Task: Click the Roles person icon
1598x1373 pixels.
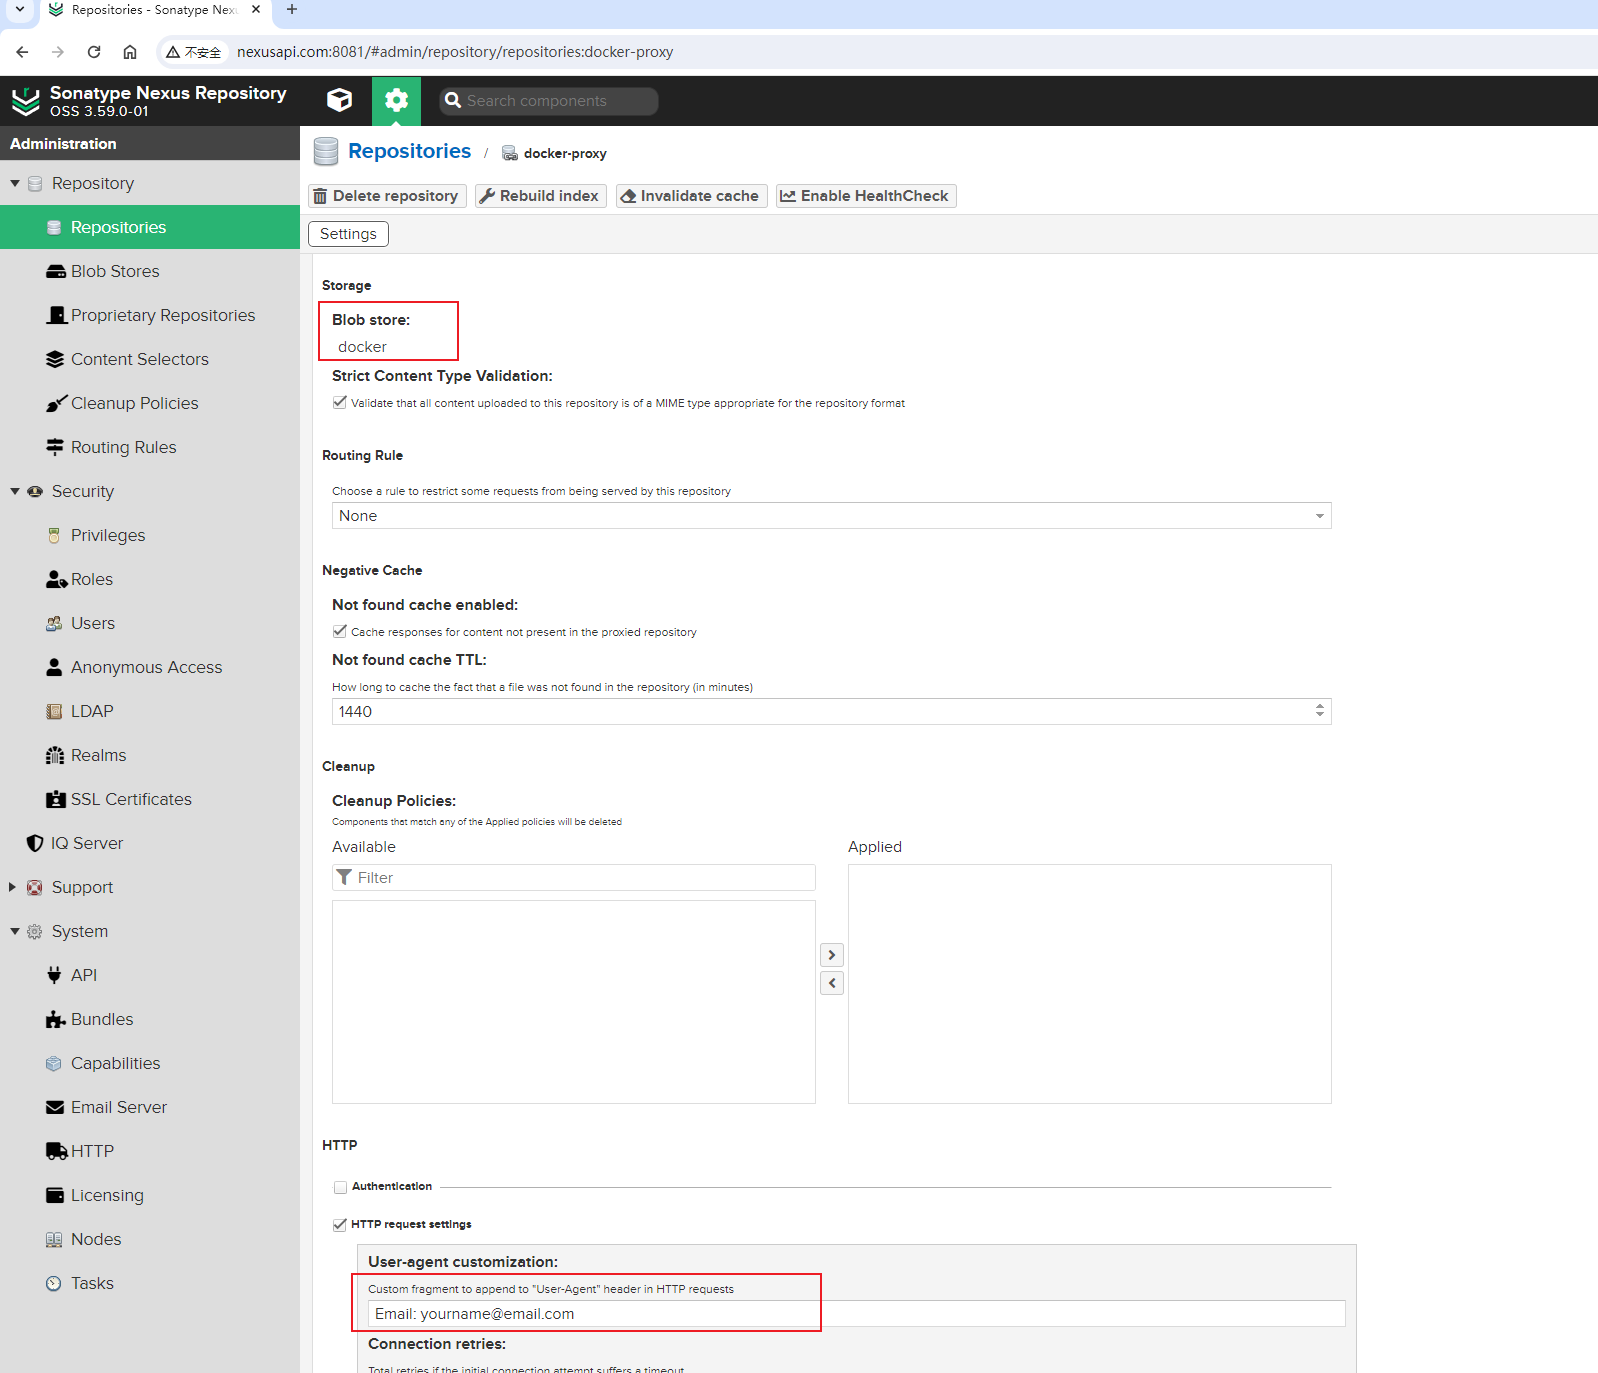Action: point(57,580)
